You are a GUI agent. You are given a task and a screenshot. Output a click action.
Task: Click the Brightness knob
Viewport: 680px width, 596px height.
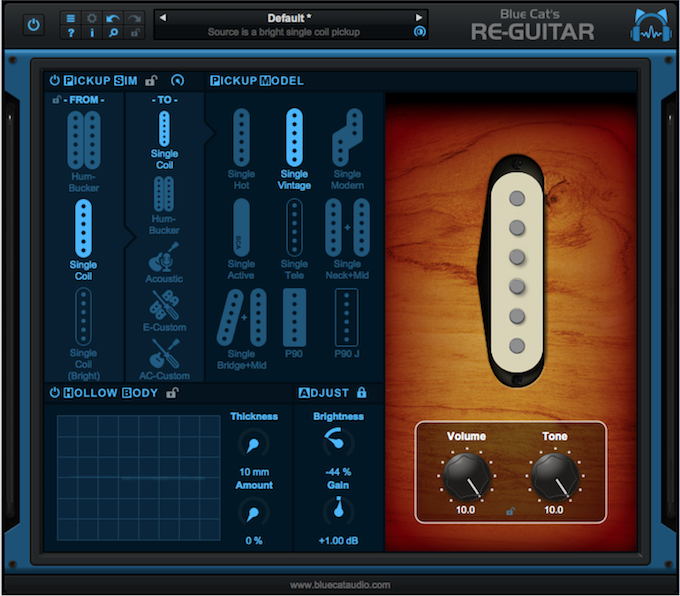pyautogui.click(x=338, y=442)
